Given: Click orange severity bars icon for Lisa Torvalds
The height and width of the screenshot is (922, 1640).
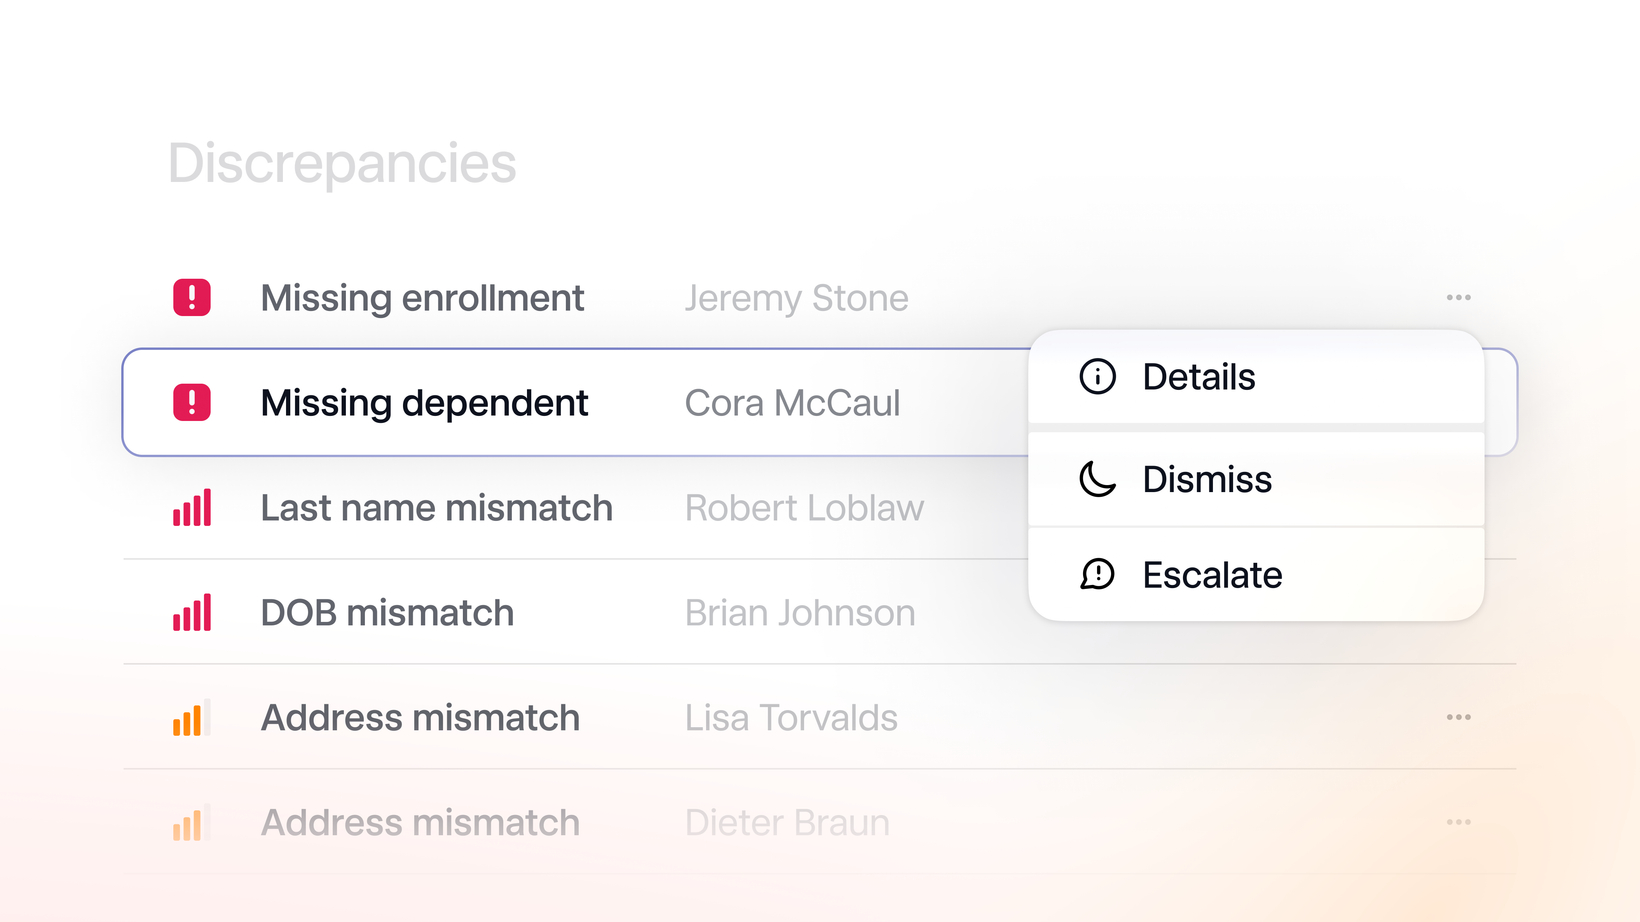Looking at the screenshot, I should click(191, 717).
